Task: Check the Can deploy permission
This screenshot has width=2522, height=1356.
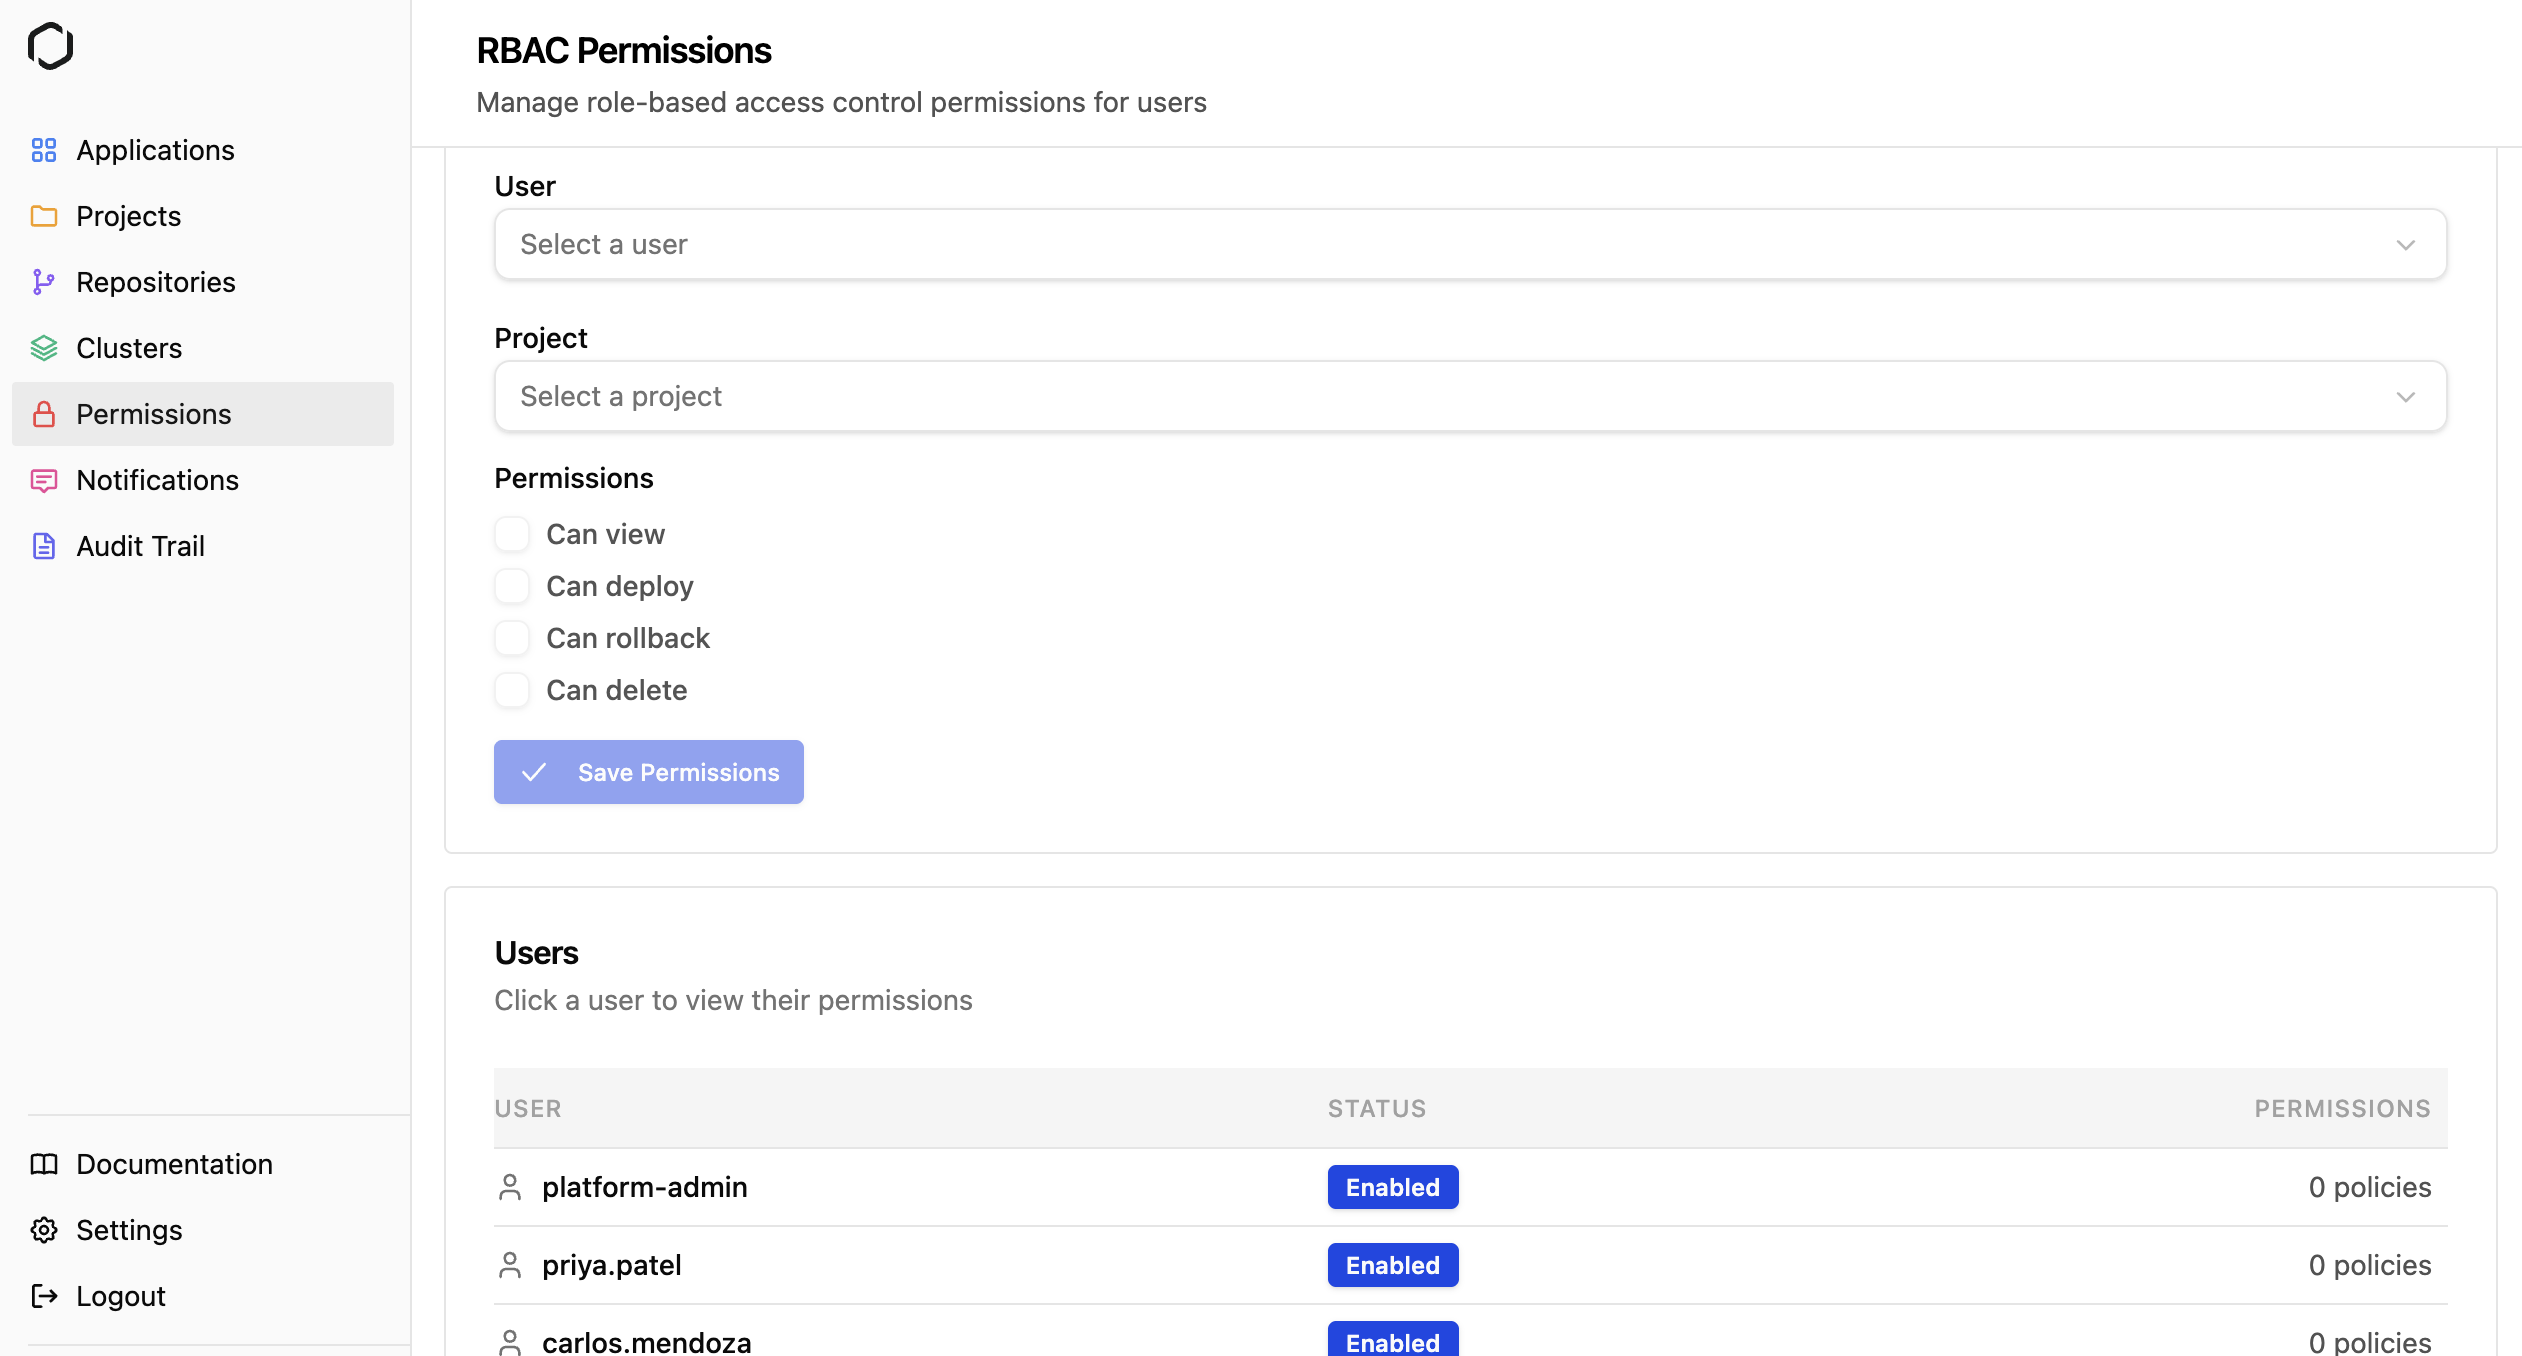Action: click(512, 586)
